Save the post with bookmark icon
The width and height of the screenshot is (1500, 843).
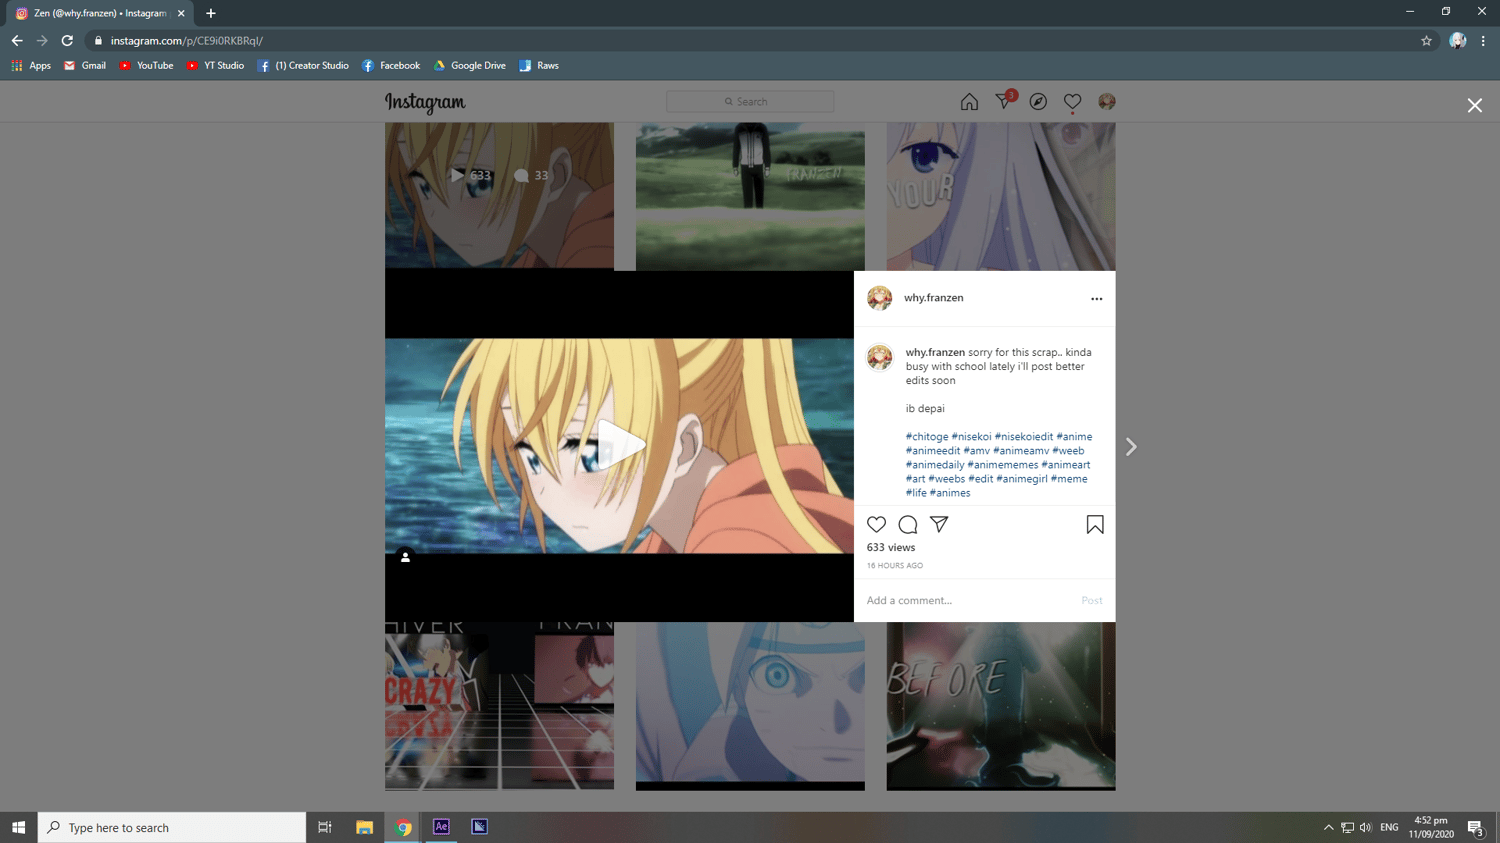pyautogui.click(x=1095, y=525)
